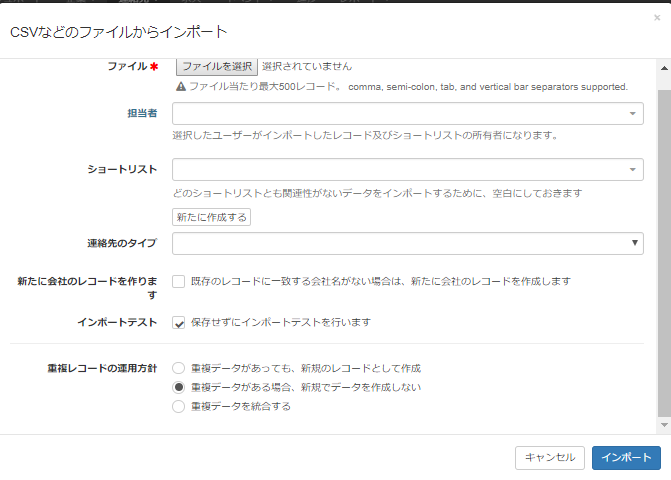Screen dimensions: 671x480
Task: Uncheck the インポートテスト checkbox
Action: [178, 322]
